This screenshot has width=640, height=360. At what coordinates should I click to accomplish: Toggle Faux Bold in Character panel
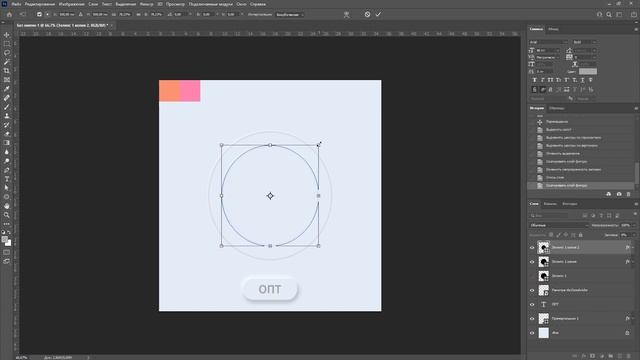tap(534, 80)
